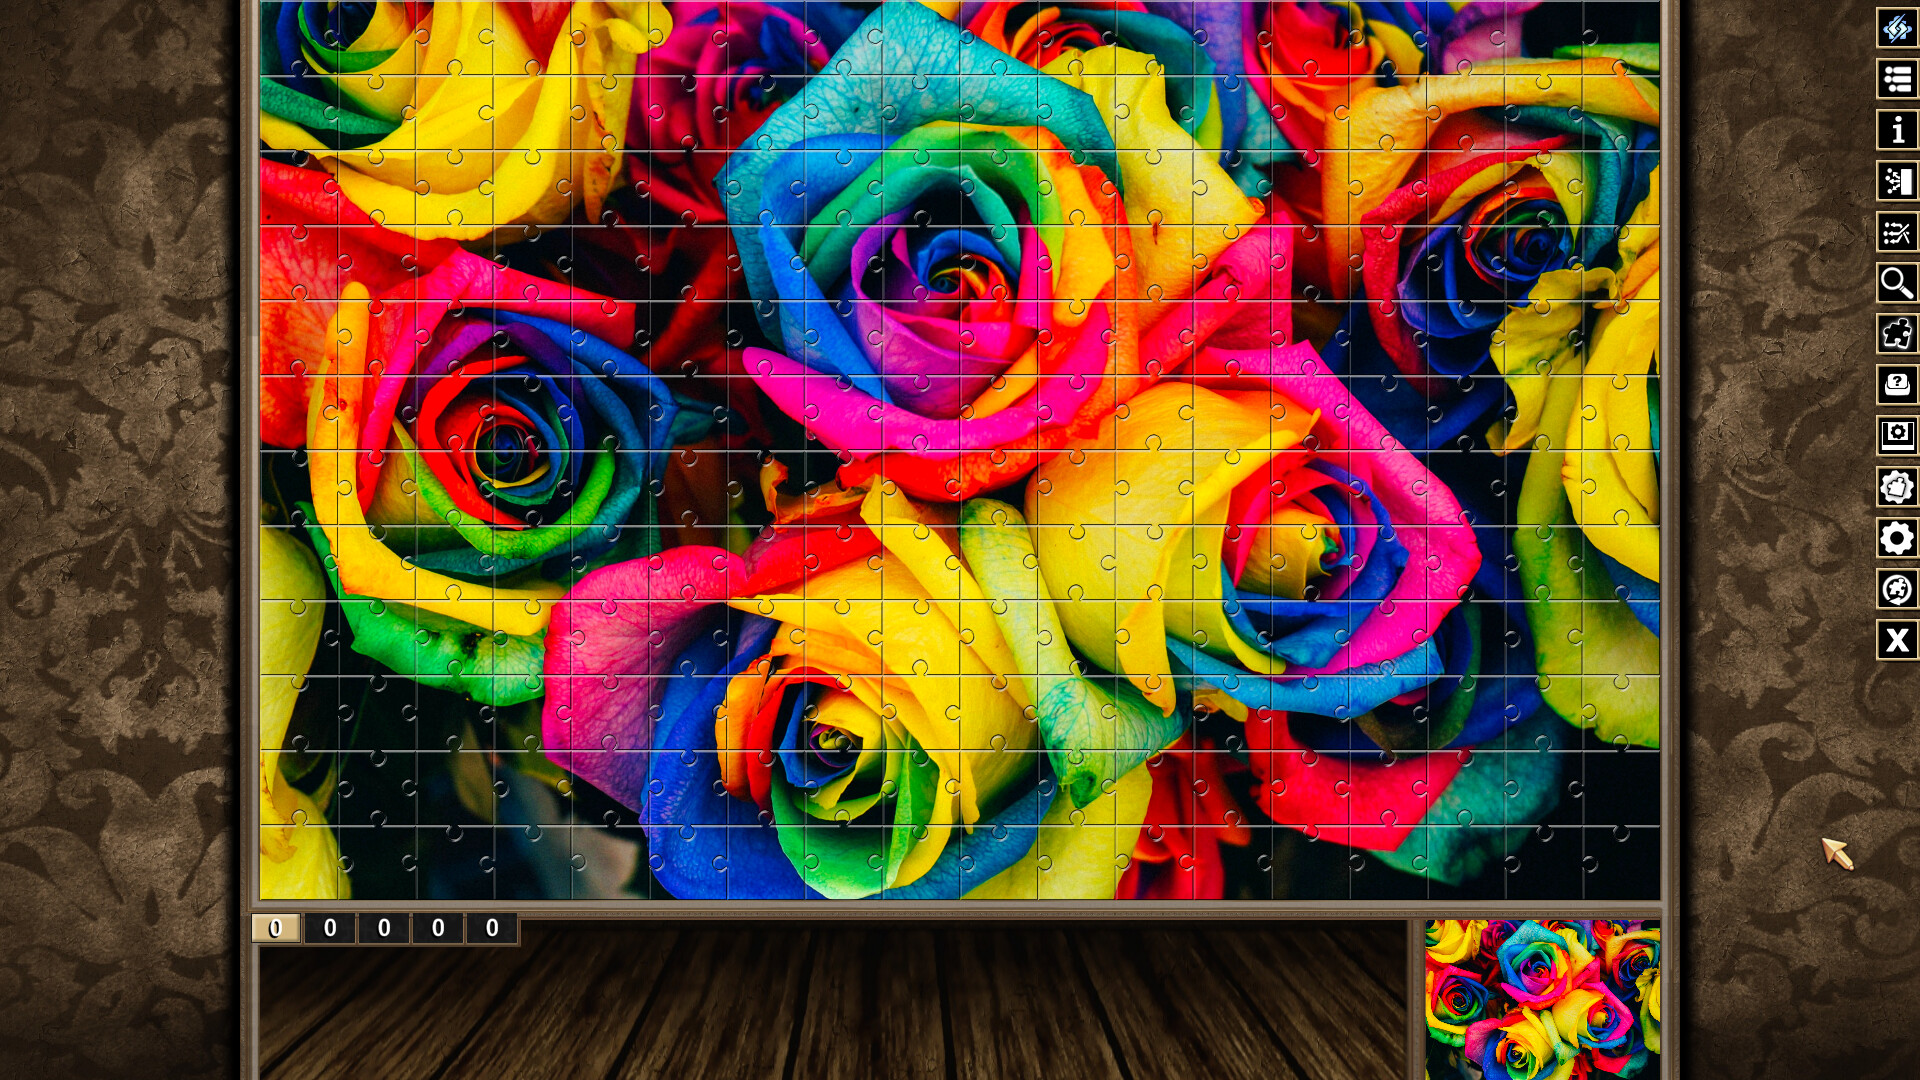
Task: Open the puzzle selection list
Action: (1897, 79)
